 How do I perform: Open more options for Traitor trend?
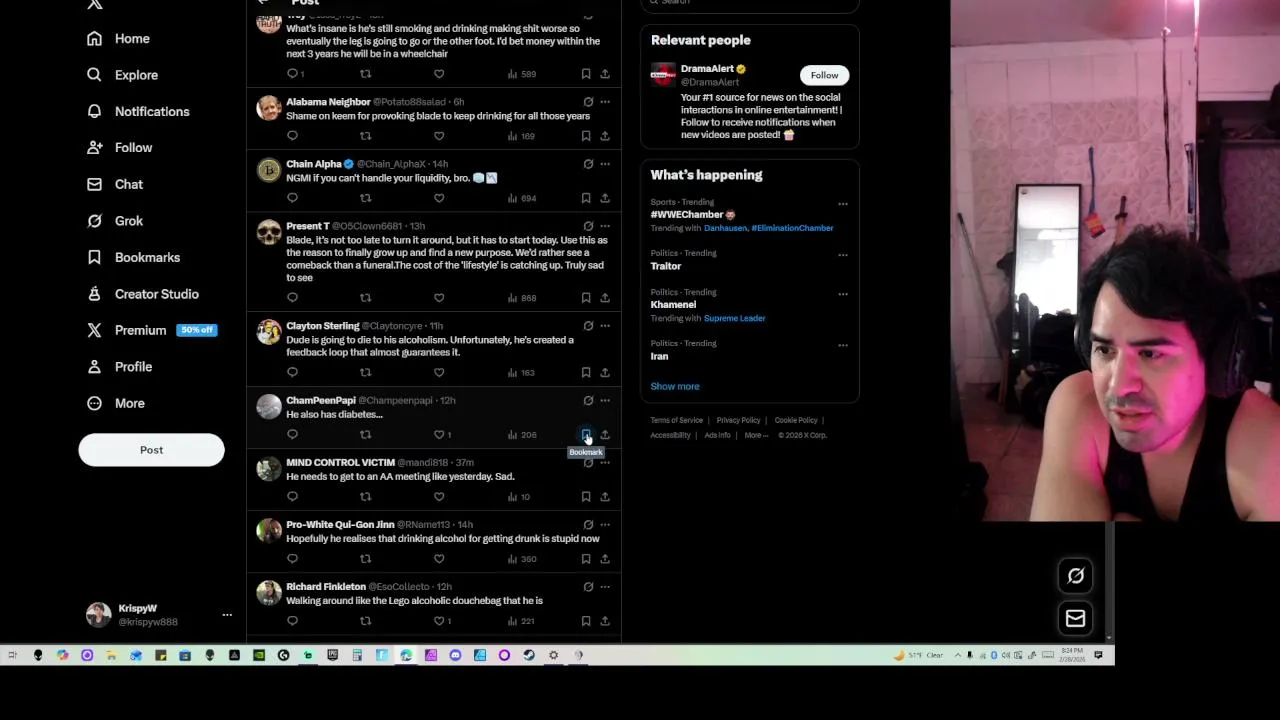843,255
